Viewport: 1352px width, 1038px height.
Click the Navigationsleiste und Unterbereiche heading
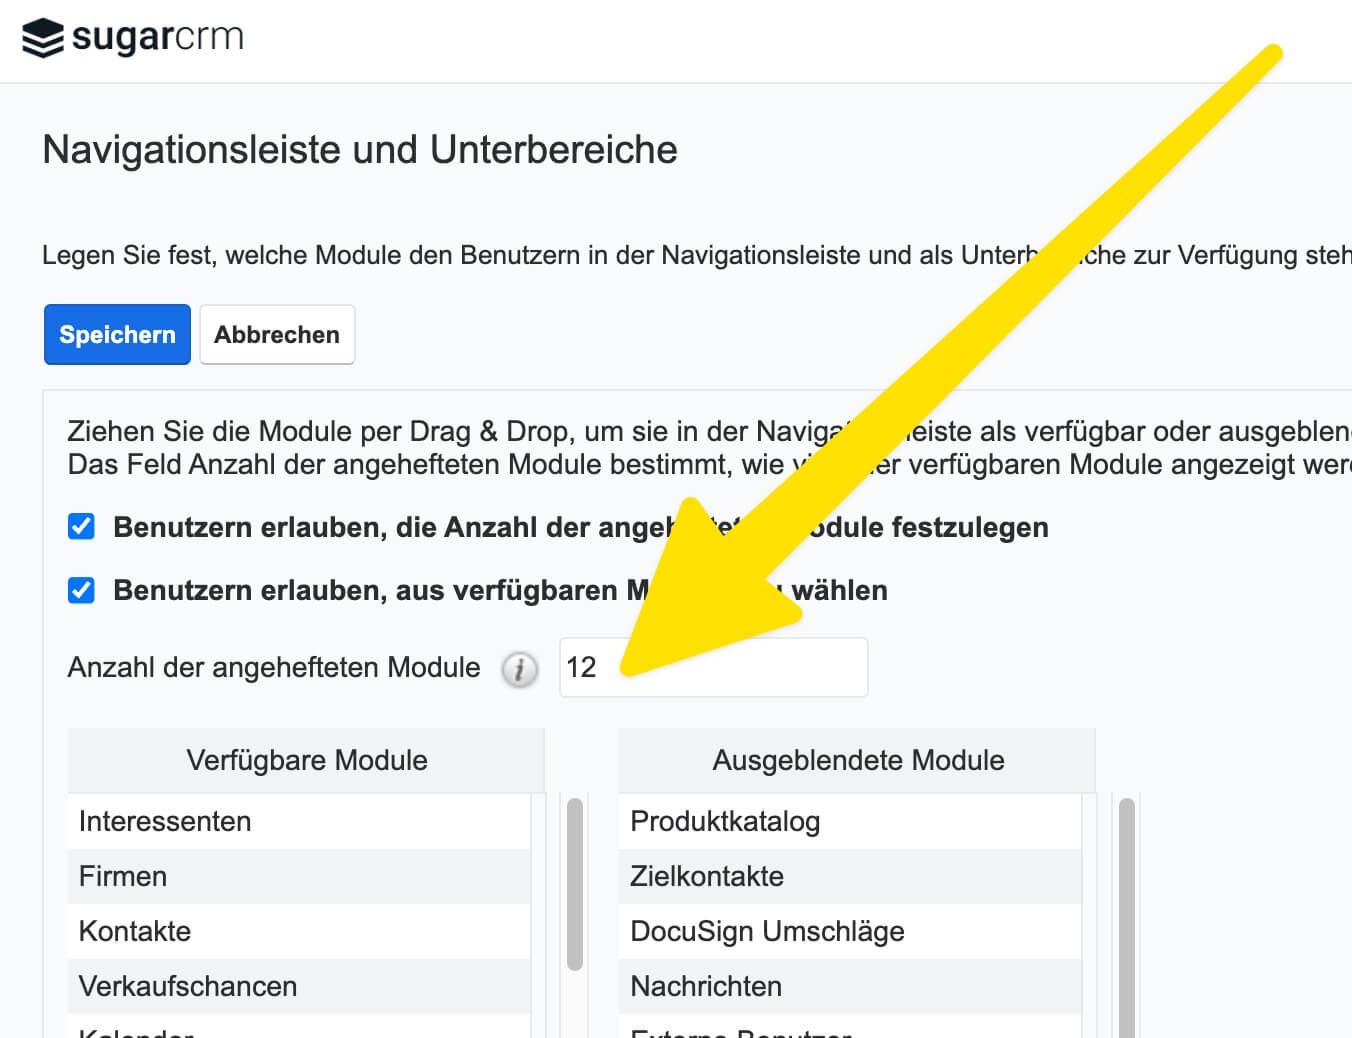pyautogui.click(x=360, y=150)
